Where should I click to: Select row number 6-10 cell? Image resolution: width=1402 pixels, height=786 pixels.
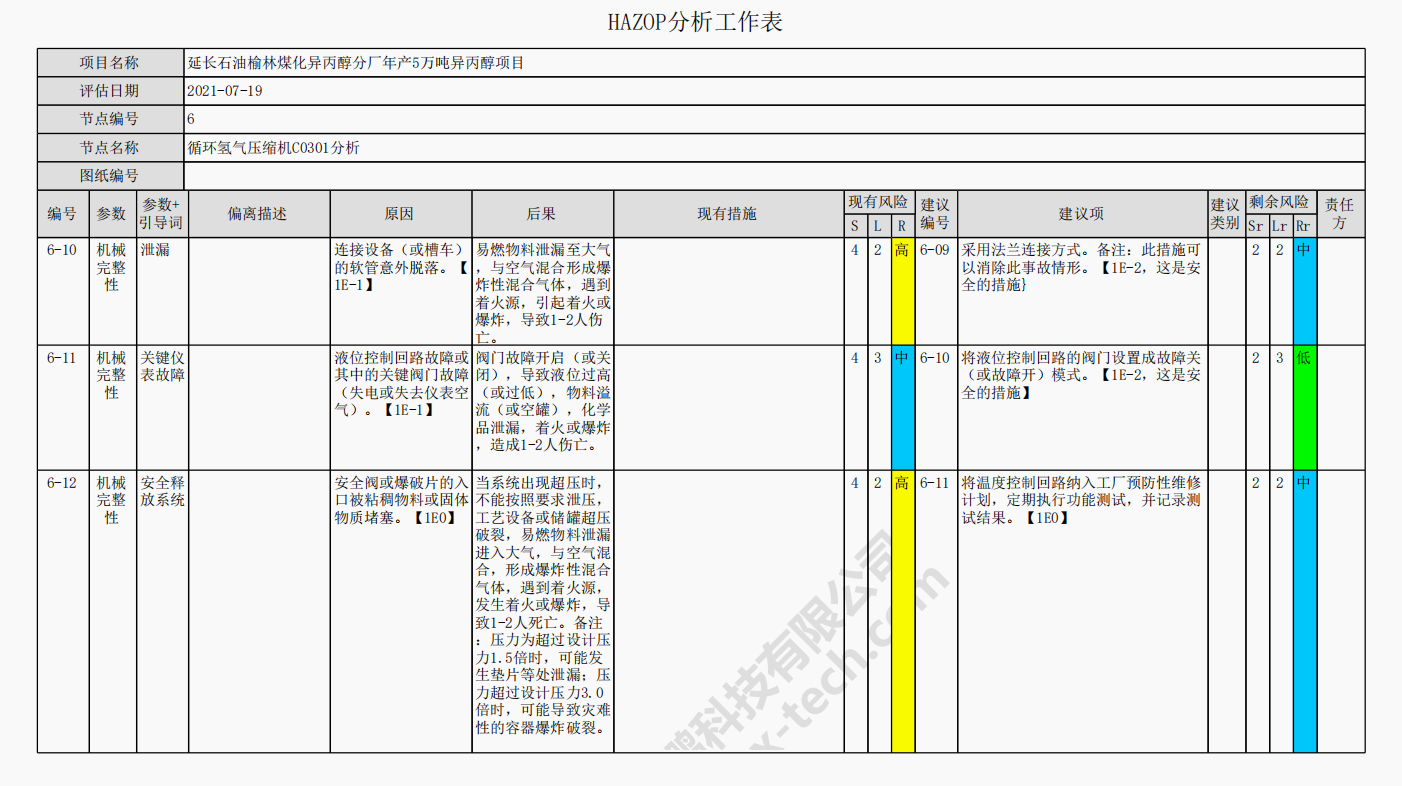click(62, 291)
